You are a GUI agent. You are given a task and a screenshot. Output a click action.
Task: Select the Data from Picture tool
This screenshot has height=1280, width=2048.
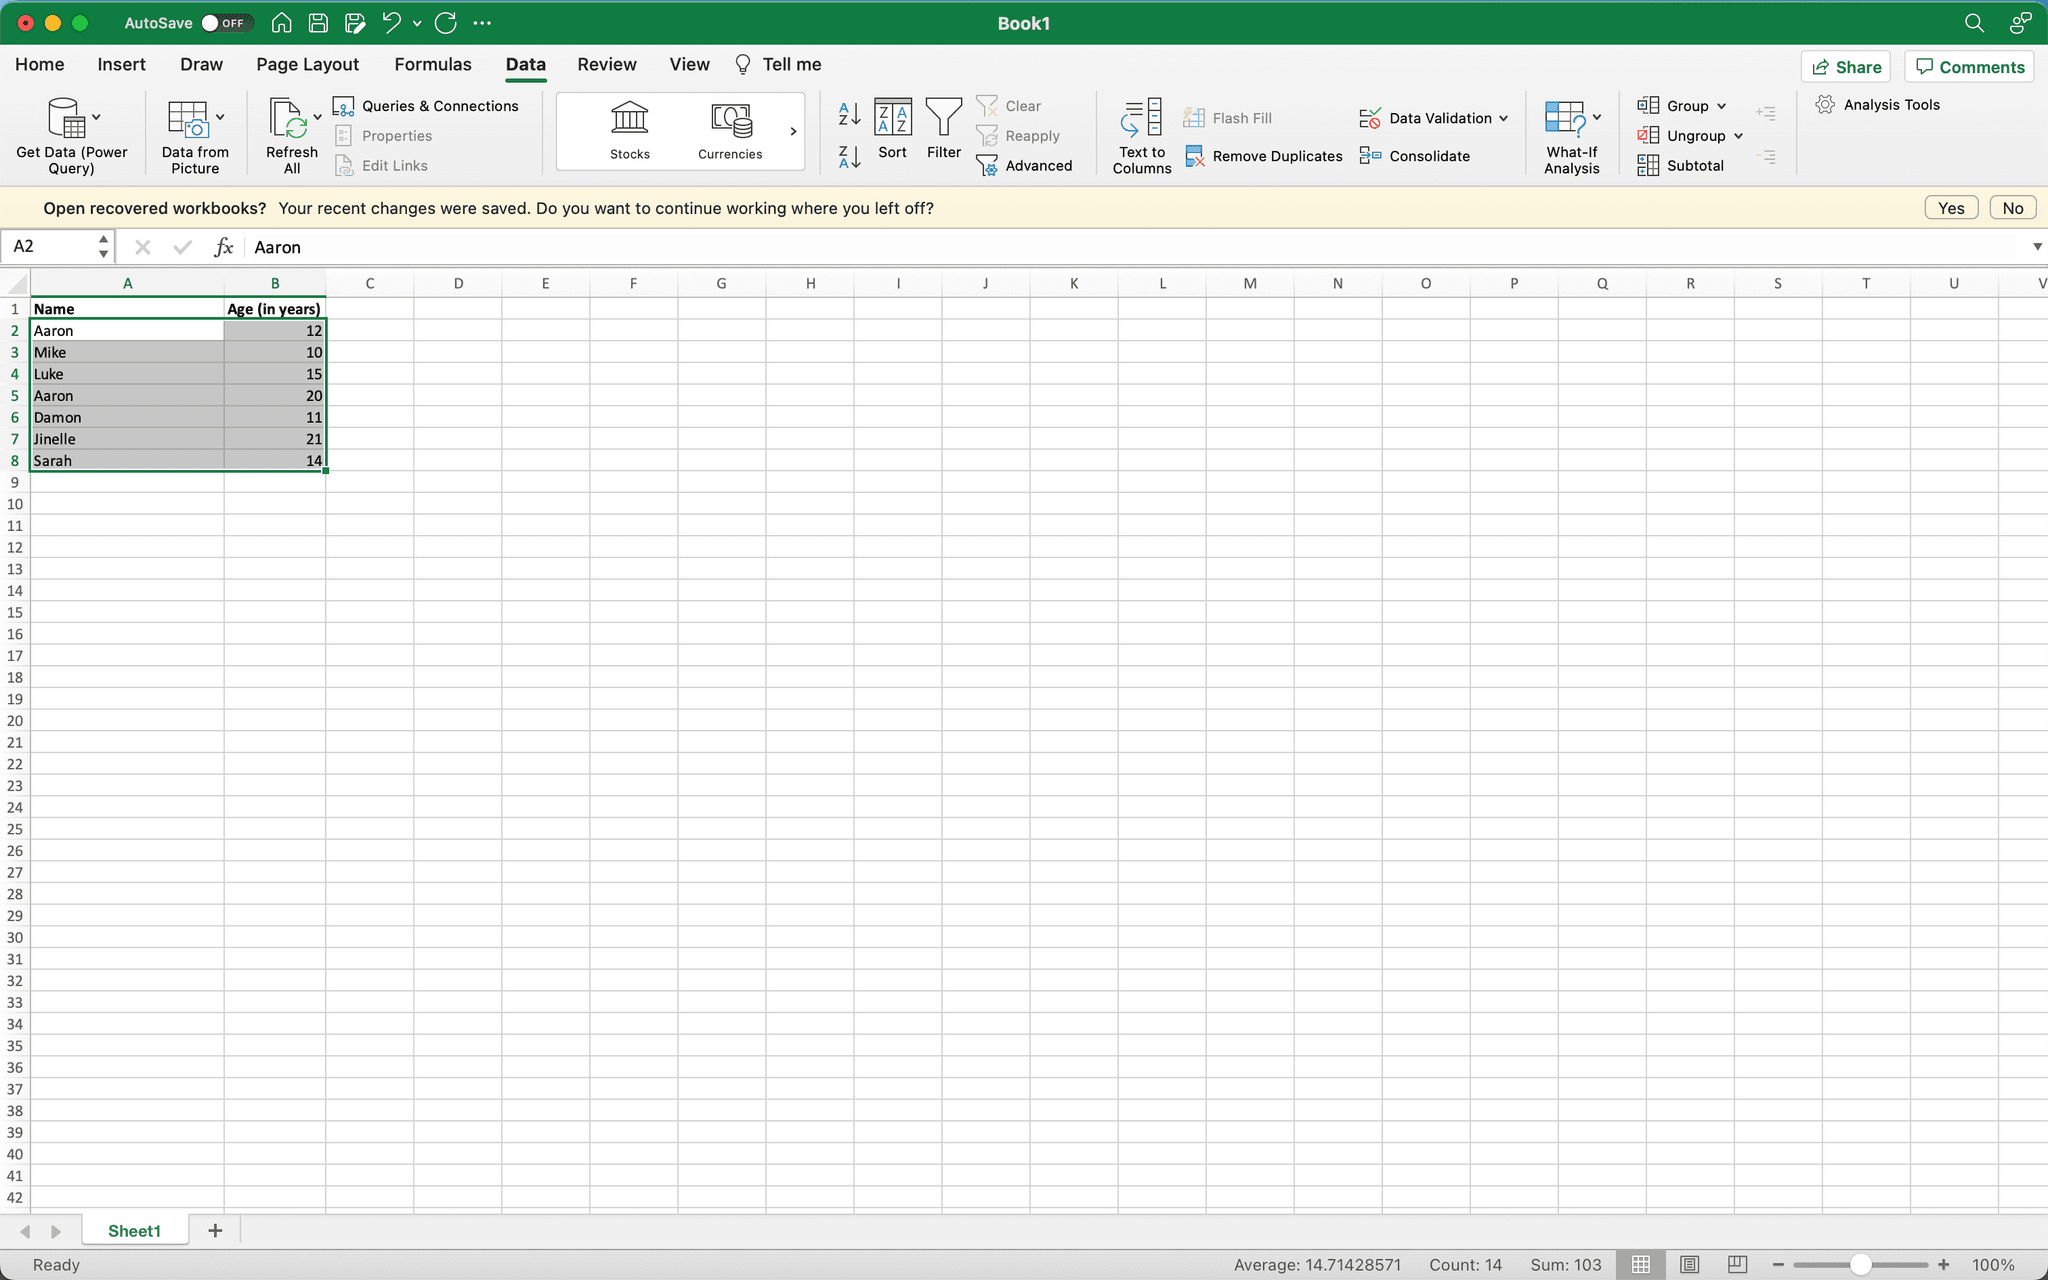coord(195,135)
